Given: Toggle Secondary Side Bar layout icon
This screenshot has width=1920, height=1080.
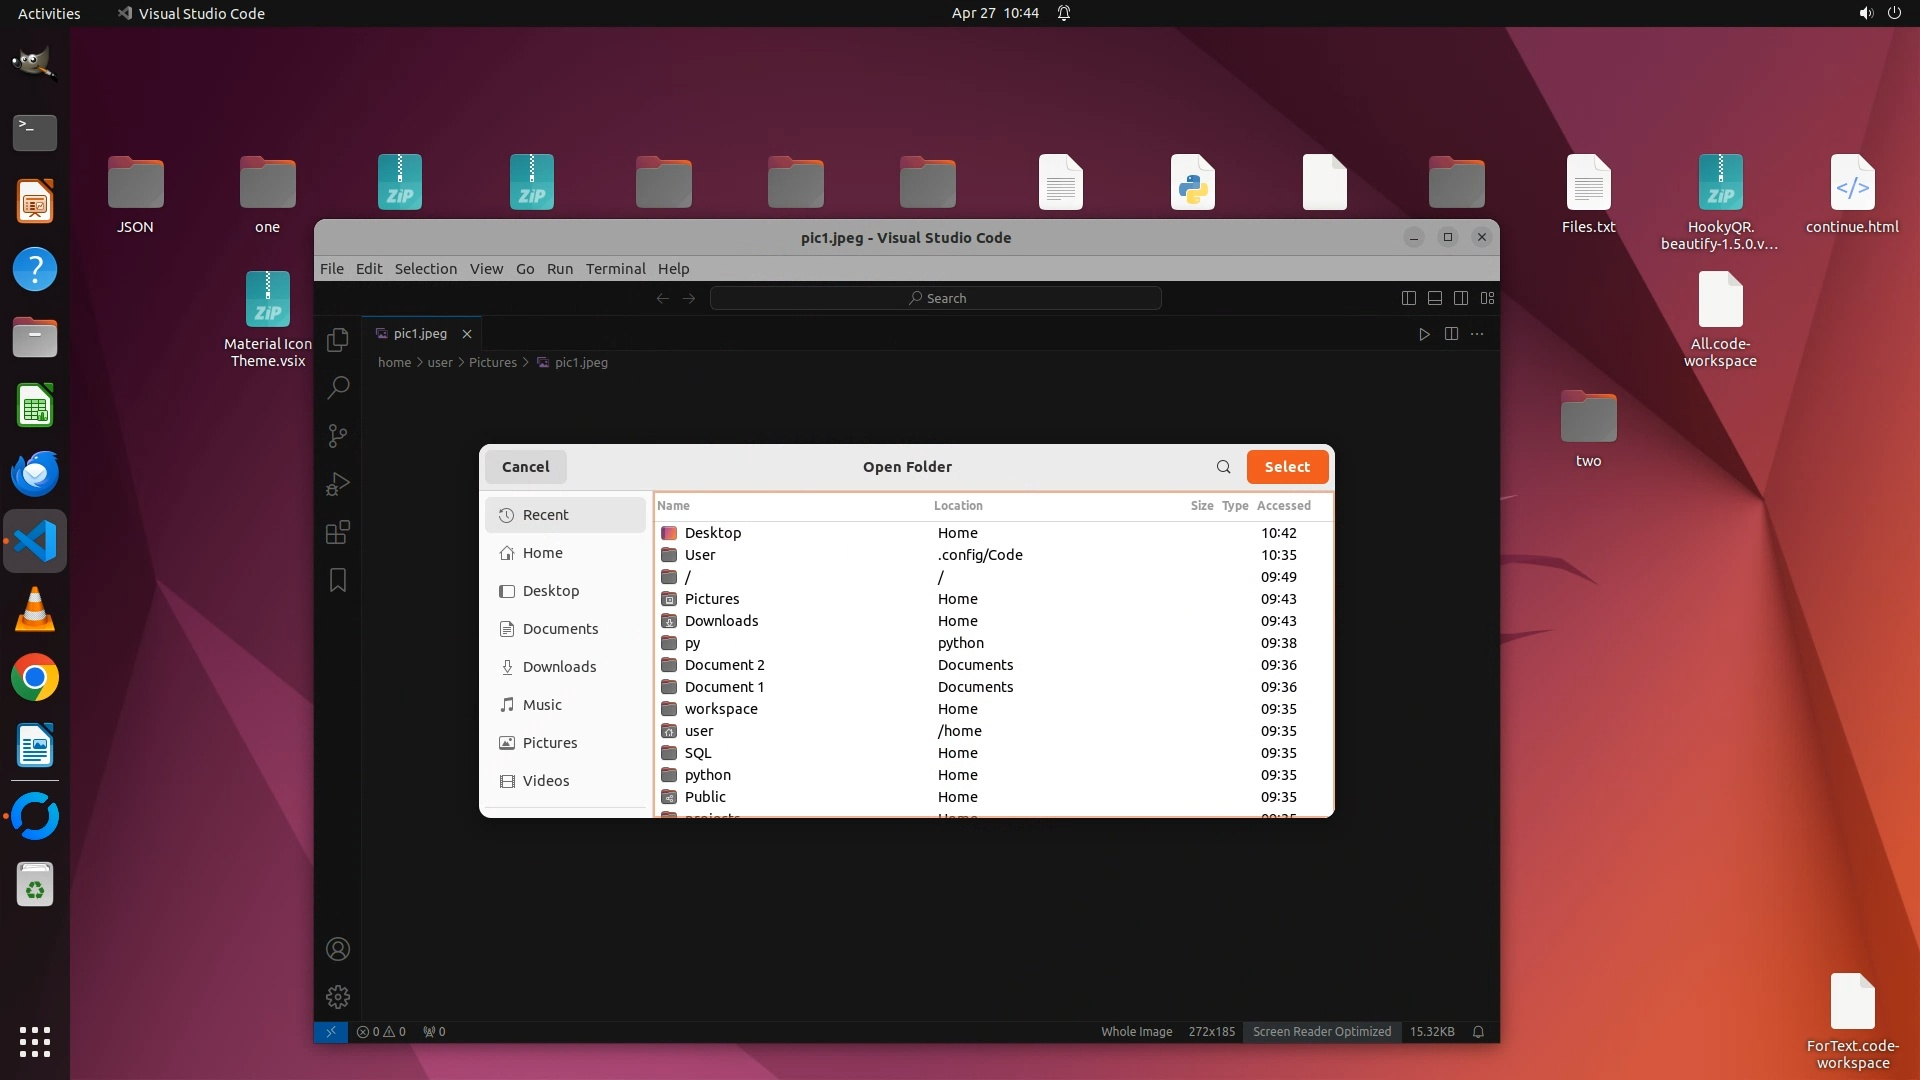Looking at the screenshot, I should 1461,298.
